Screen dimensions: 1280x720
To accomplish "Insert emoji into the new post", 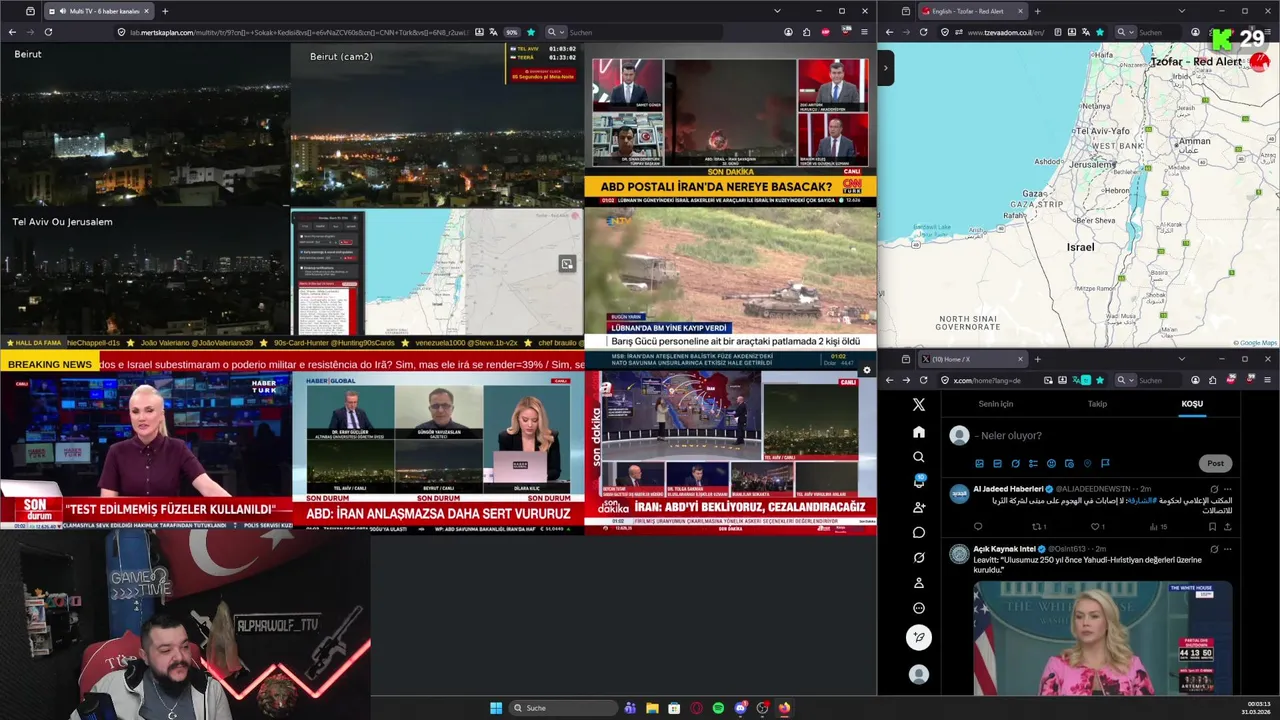I will pyautogui.click(x=1051, y=464).
